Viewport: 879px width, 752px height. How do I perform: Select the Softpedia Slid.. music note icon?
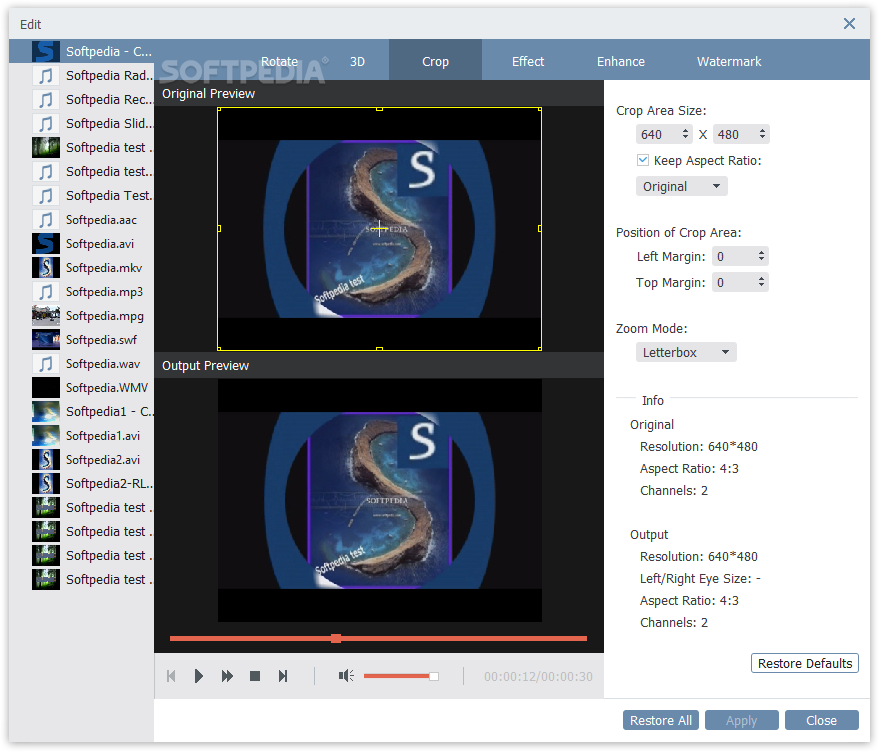46,123
